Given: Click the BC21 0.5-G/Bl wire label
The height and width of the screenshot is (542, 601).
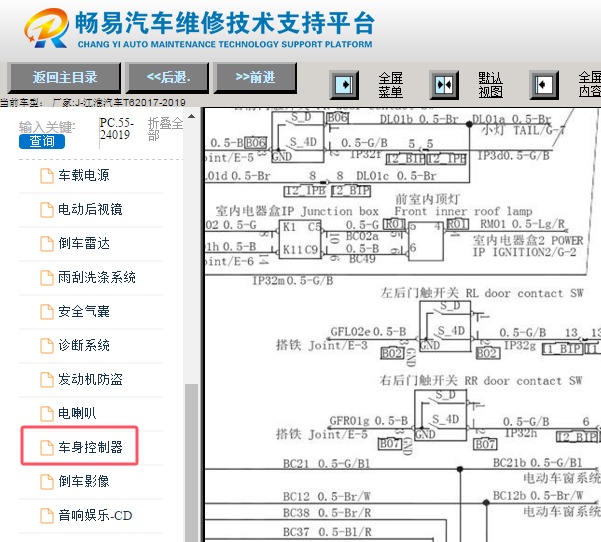Looking at the screenshot, I should 327,464.
